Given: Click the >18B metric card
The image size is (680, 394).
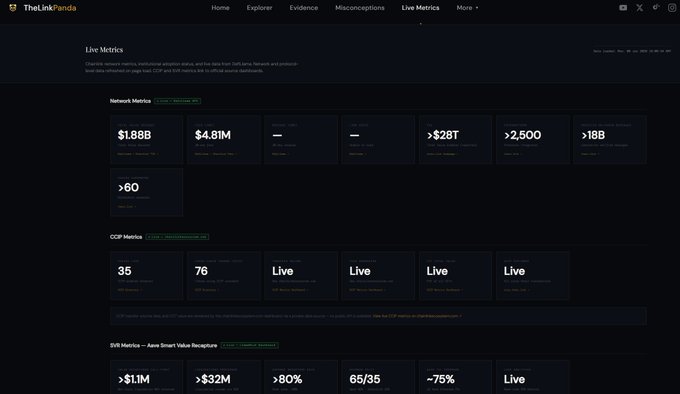Looking at the screenshot, I should coord(610,139).
